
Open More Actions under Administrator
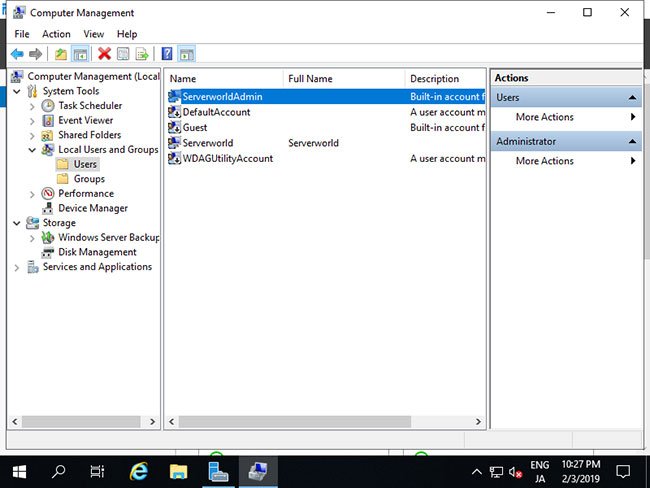coord(544,161)
